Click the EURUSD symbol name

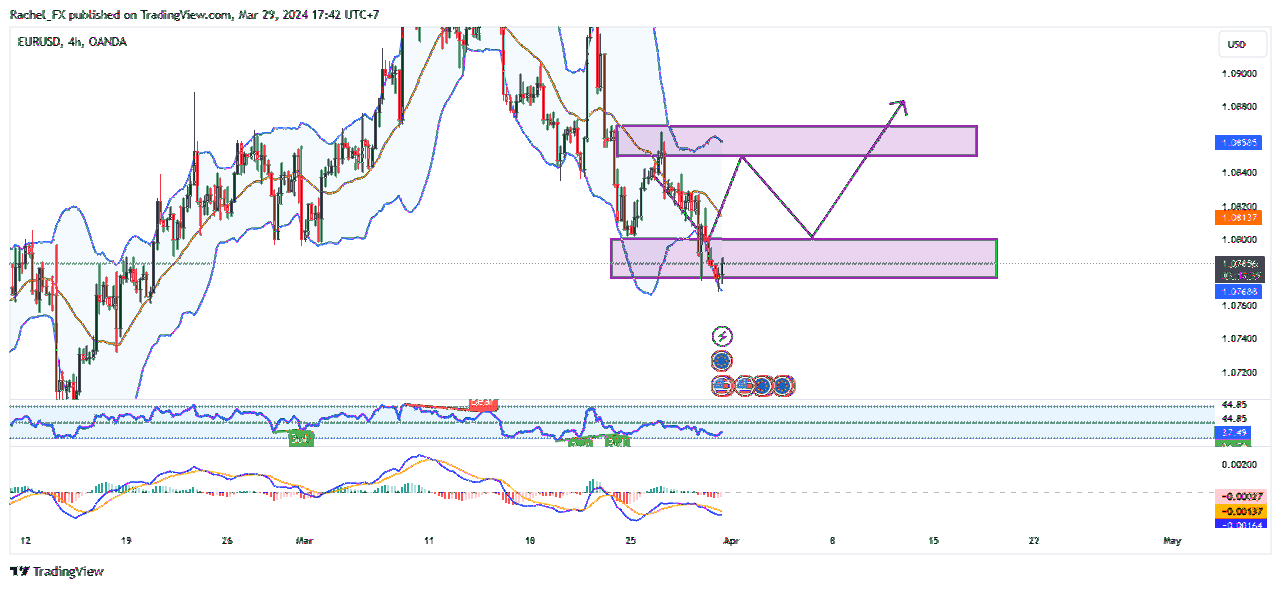pos(38,42)
